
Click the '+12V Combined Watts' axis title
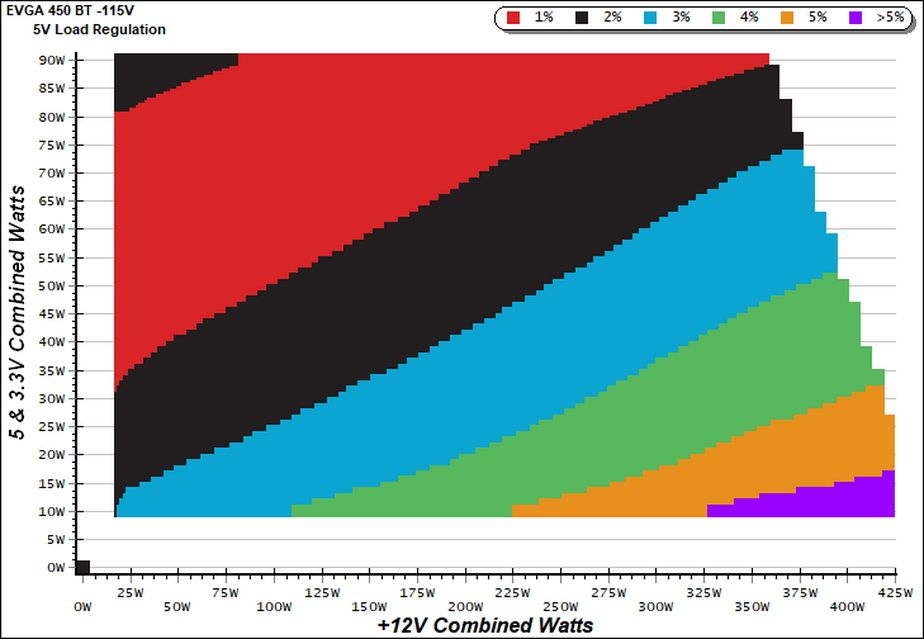point(485,625)
